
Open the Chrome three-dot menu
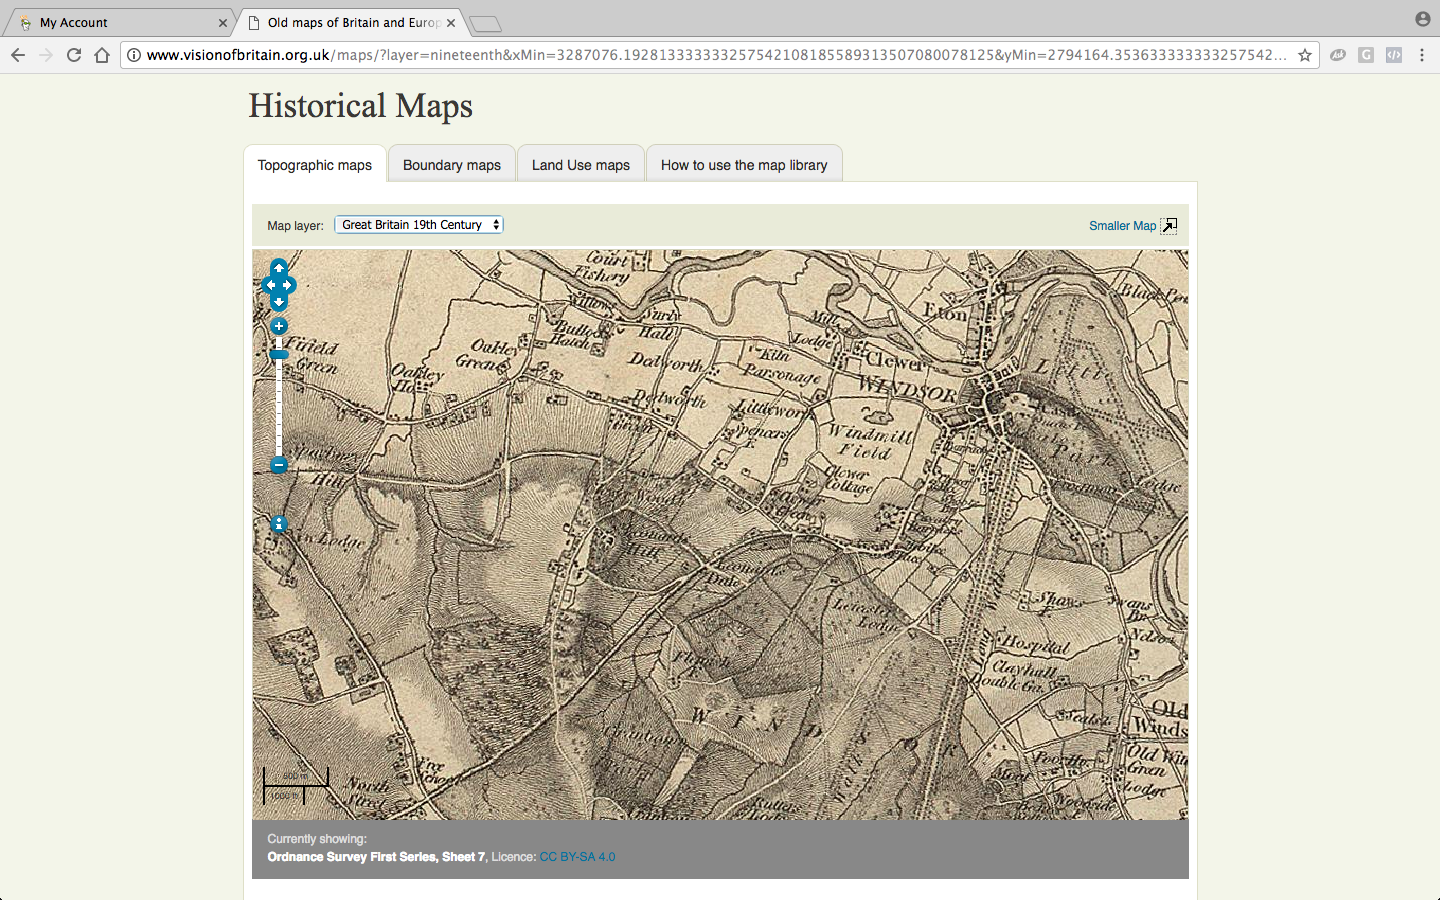click(1422, 55)
